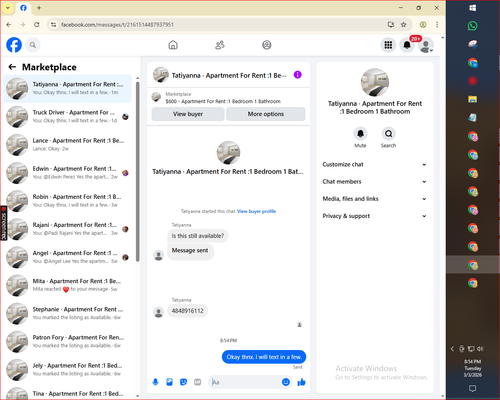Expand Customize chat section
The width and height of the screenshot is (500, 400).
pos(374,164)
